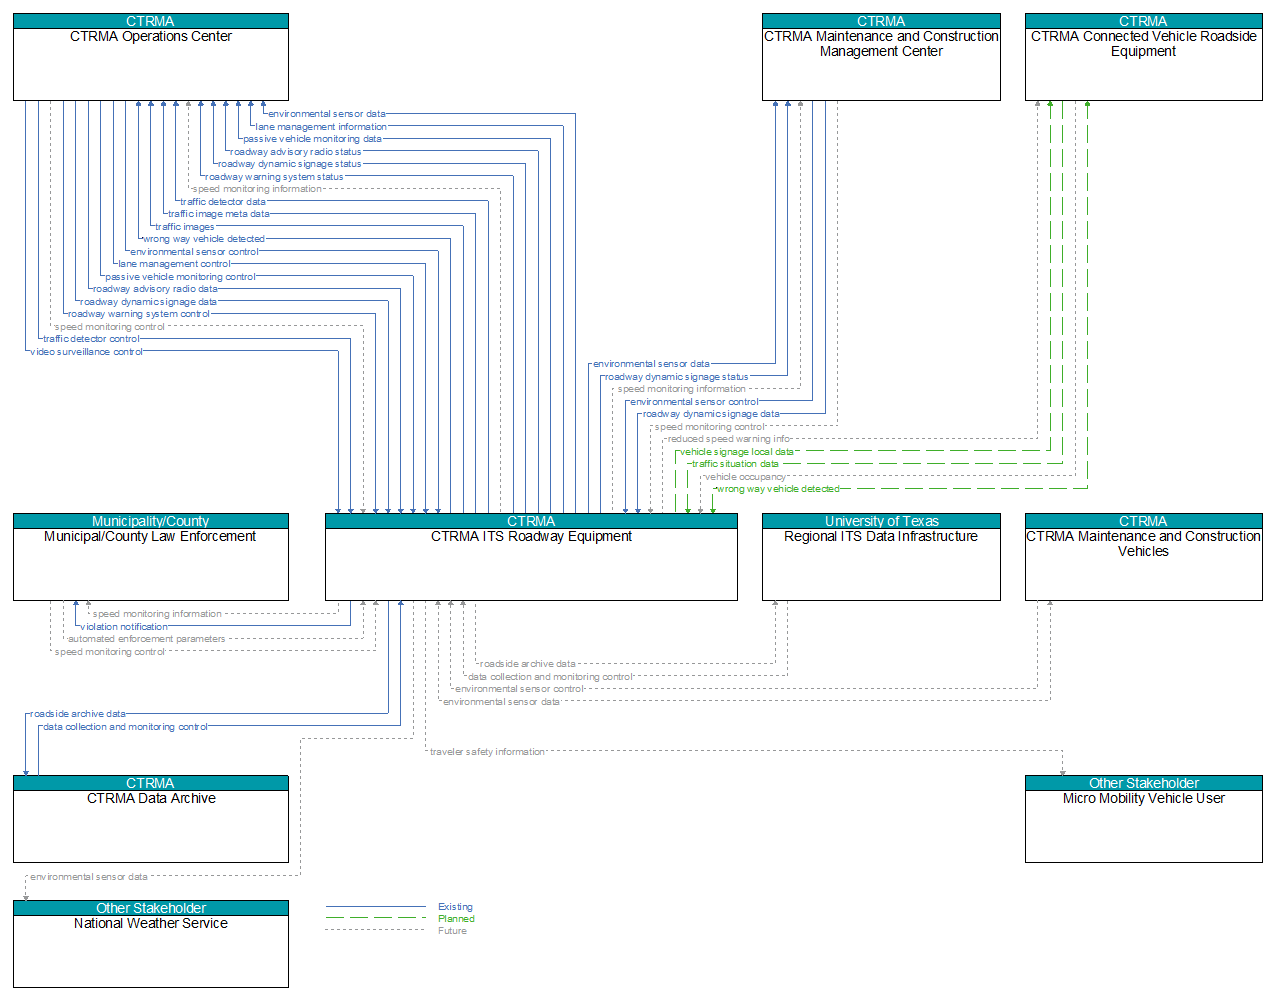Image resolution: width=1273 pixels, height=1001 pixels.
Task: Select the CTRMA Operations Center box
Action: tap(151, 57)
